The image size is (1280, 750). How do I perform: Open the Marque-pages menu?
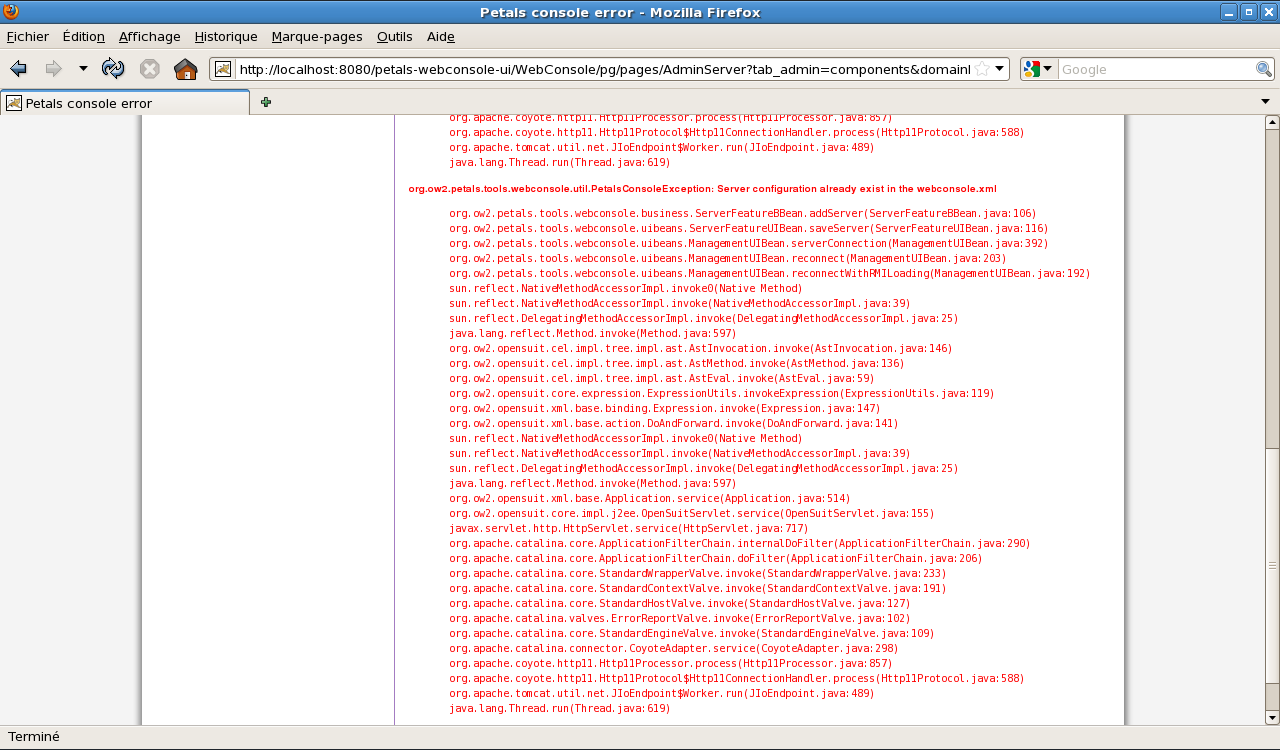click(316, 37)
